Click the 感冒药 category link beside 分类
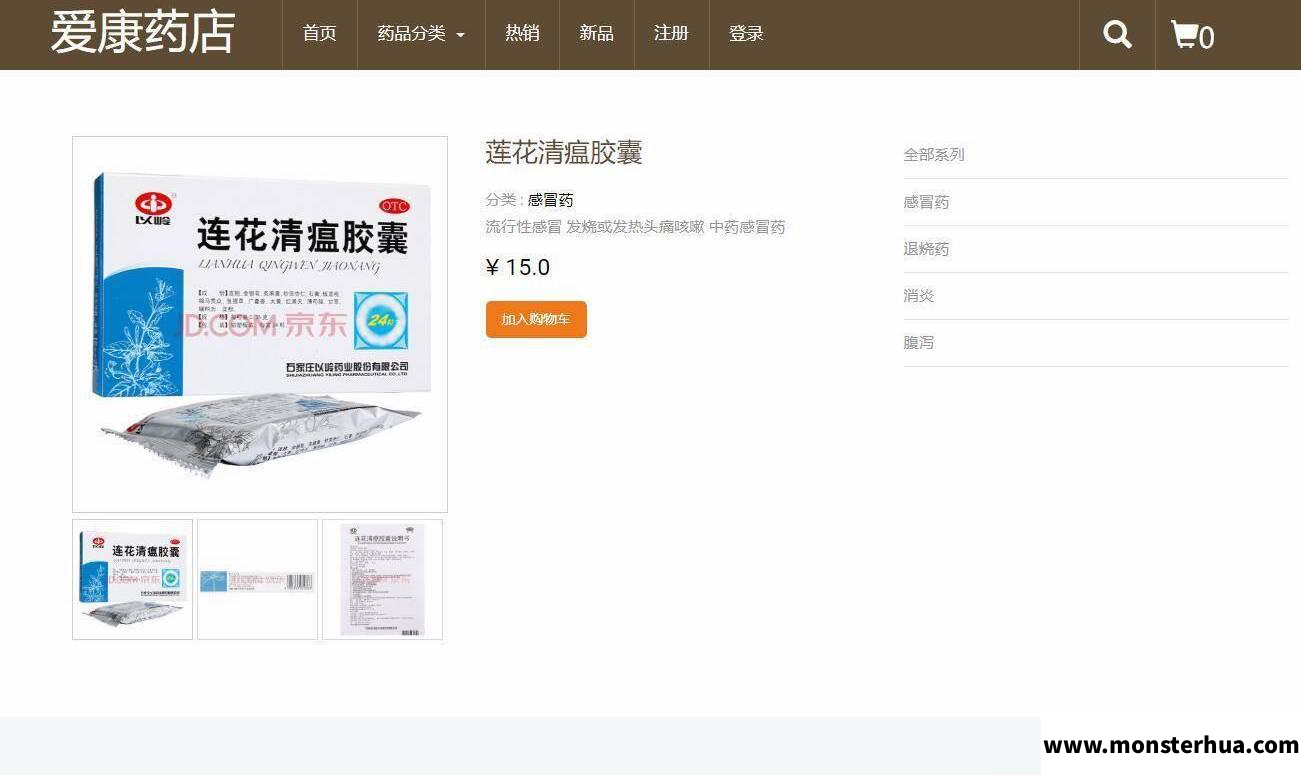Viewport: 1301px width, 775px height. (x=551, y=200)
